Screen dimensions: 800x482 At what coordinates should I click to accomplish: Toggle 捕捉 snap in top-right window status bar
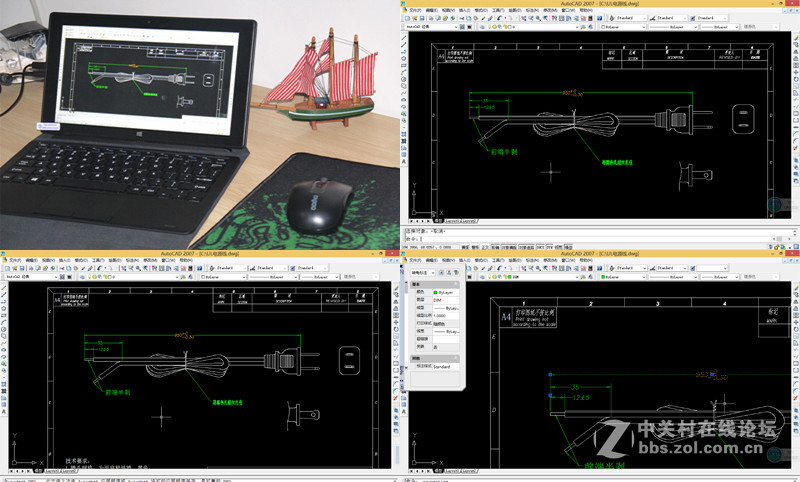pyautogui.click(x=465, y=247)
